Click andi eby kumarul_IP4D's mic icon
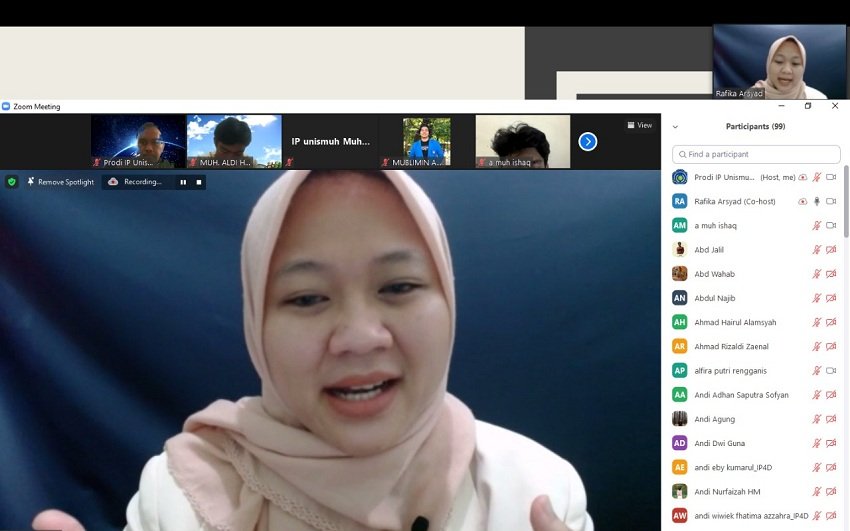850x531 pixels. point(817,467)
